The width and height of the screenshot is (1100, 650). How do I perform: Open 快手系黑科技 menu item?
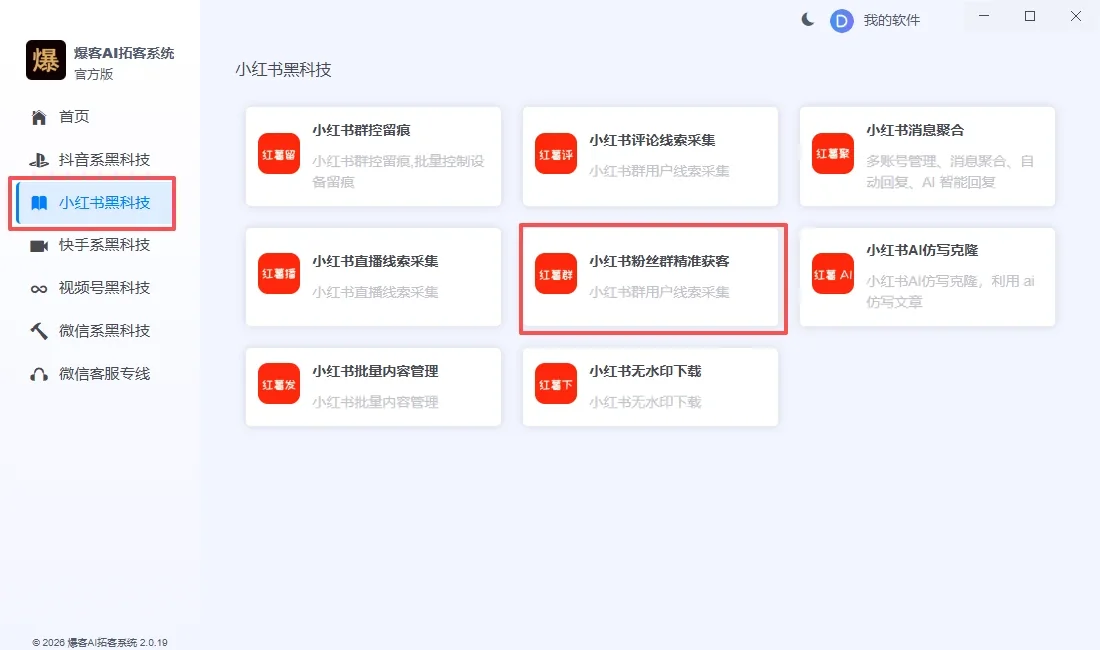click(105, 245)
